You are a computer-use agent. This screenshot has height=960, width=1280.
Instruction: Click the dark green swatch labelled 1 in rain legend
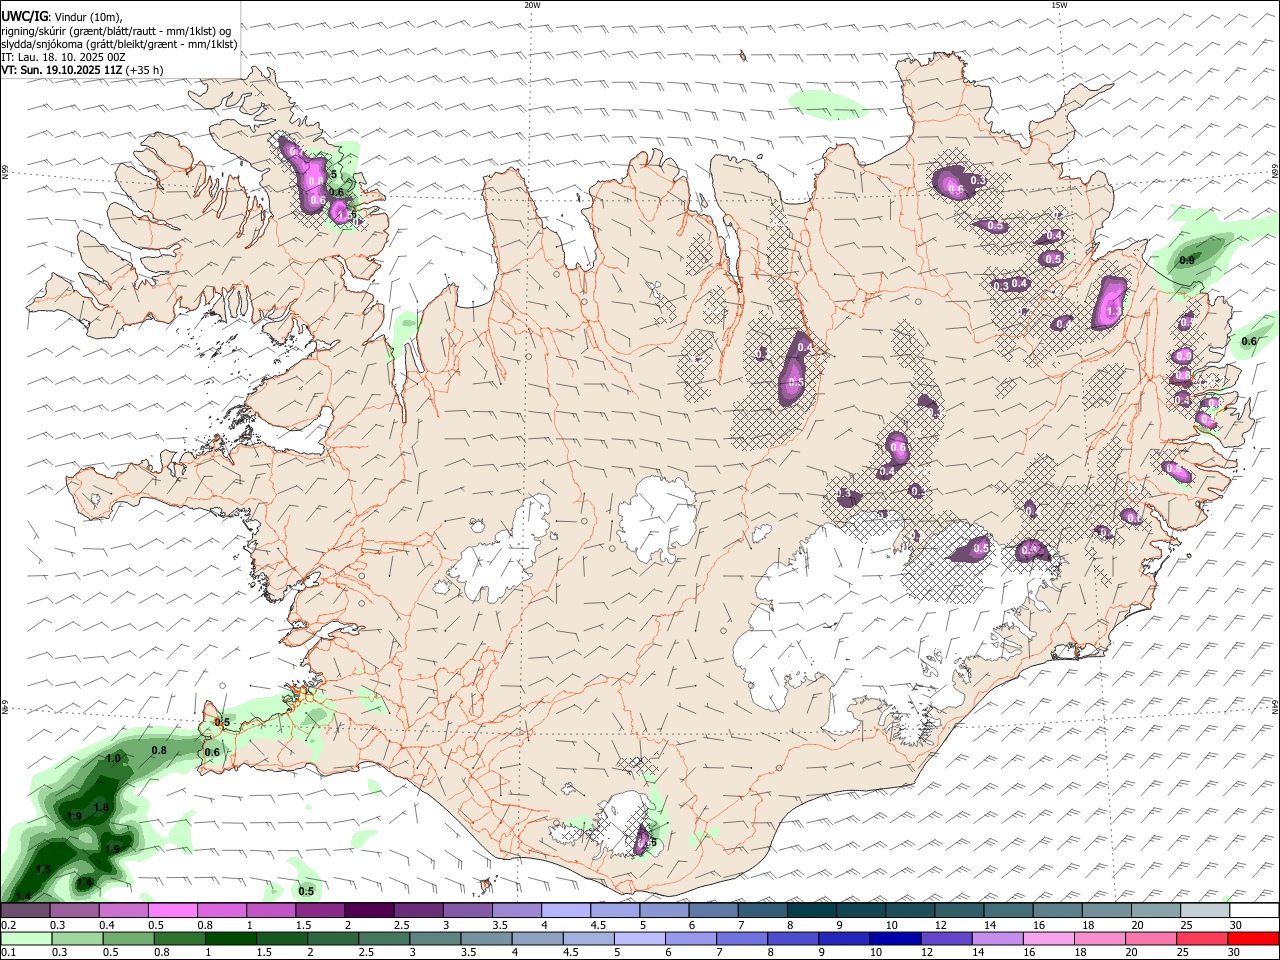click(x=231, y=939)
